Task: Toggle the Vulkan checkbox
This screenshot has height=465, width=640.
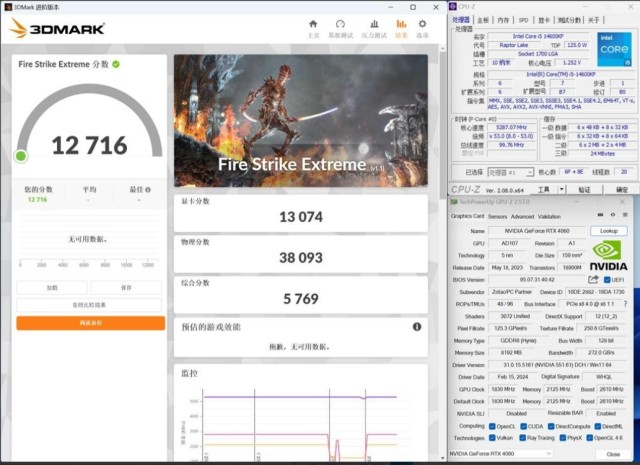Action: pyautogui.click(x=492, y=438)
